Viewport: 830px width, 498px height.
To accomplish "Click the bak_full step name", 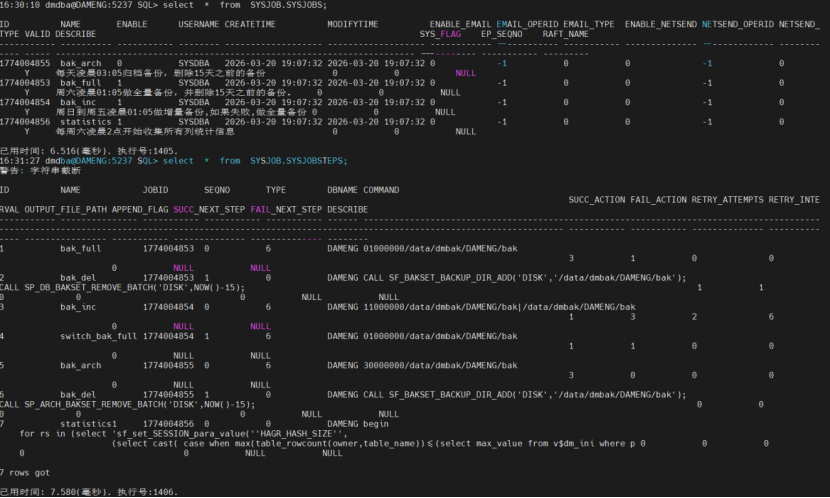I will click(x=80, y=249).
